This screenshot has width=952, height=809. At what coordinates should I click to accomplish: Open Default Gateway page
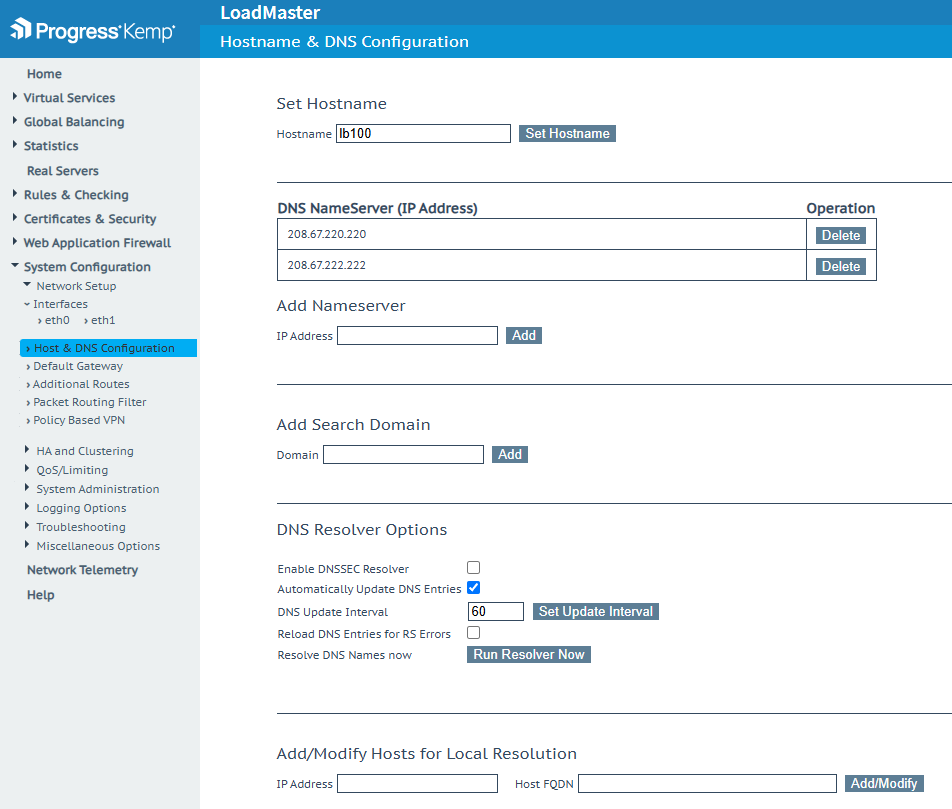[x=78, y=366]
